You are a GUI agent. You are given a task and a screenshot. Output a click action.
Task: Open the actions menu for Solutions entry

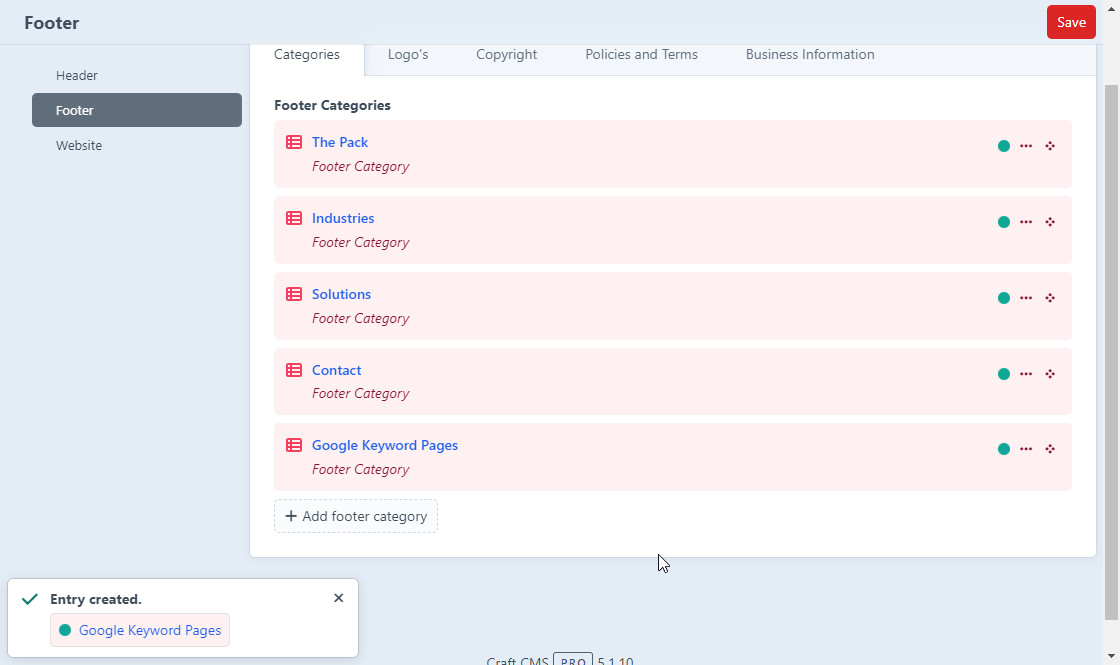[x=1026, y=298]
